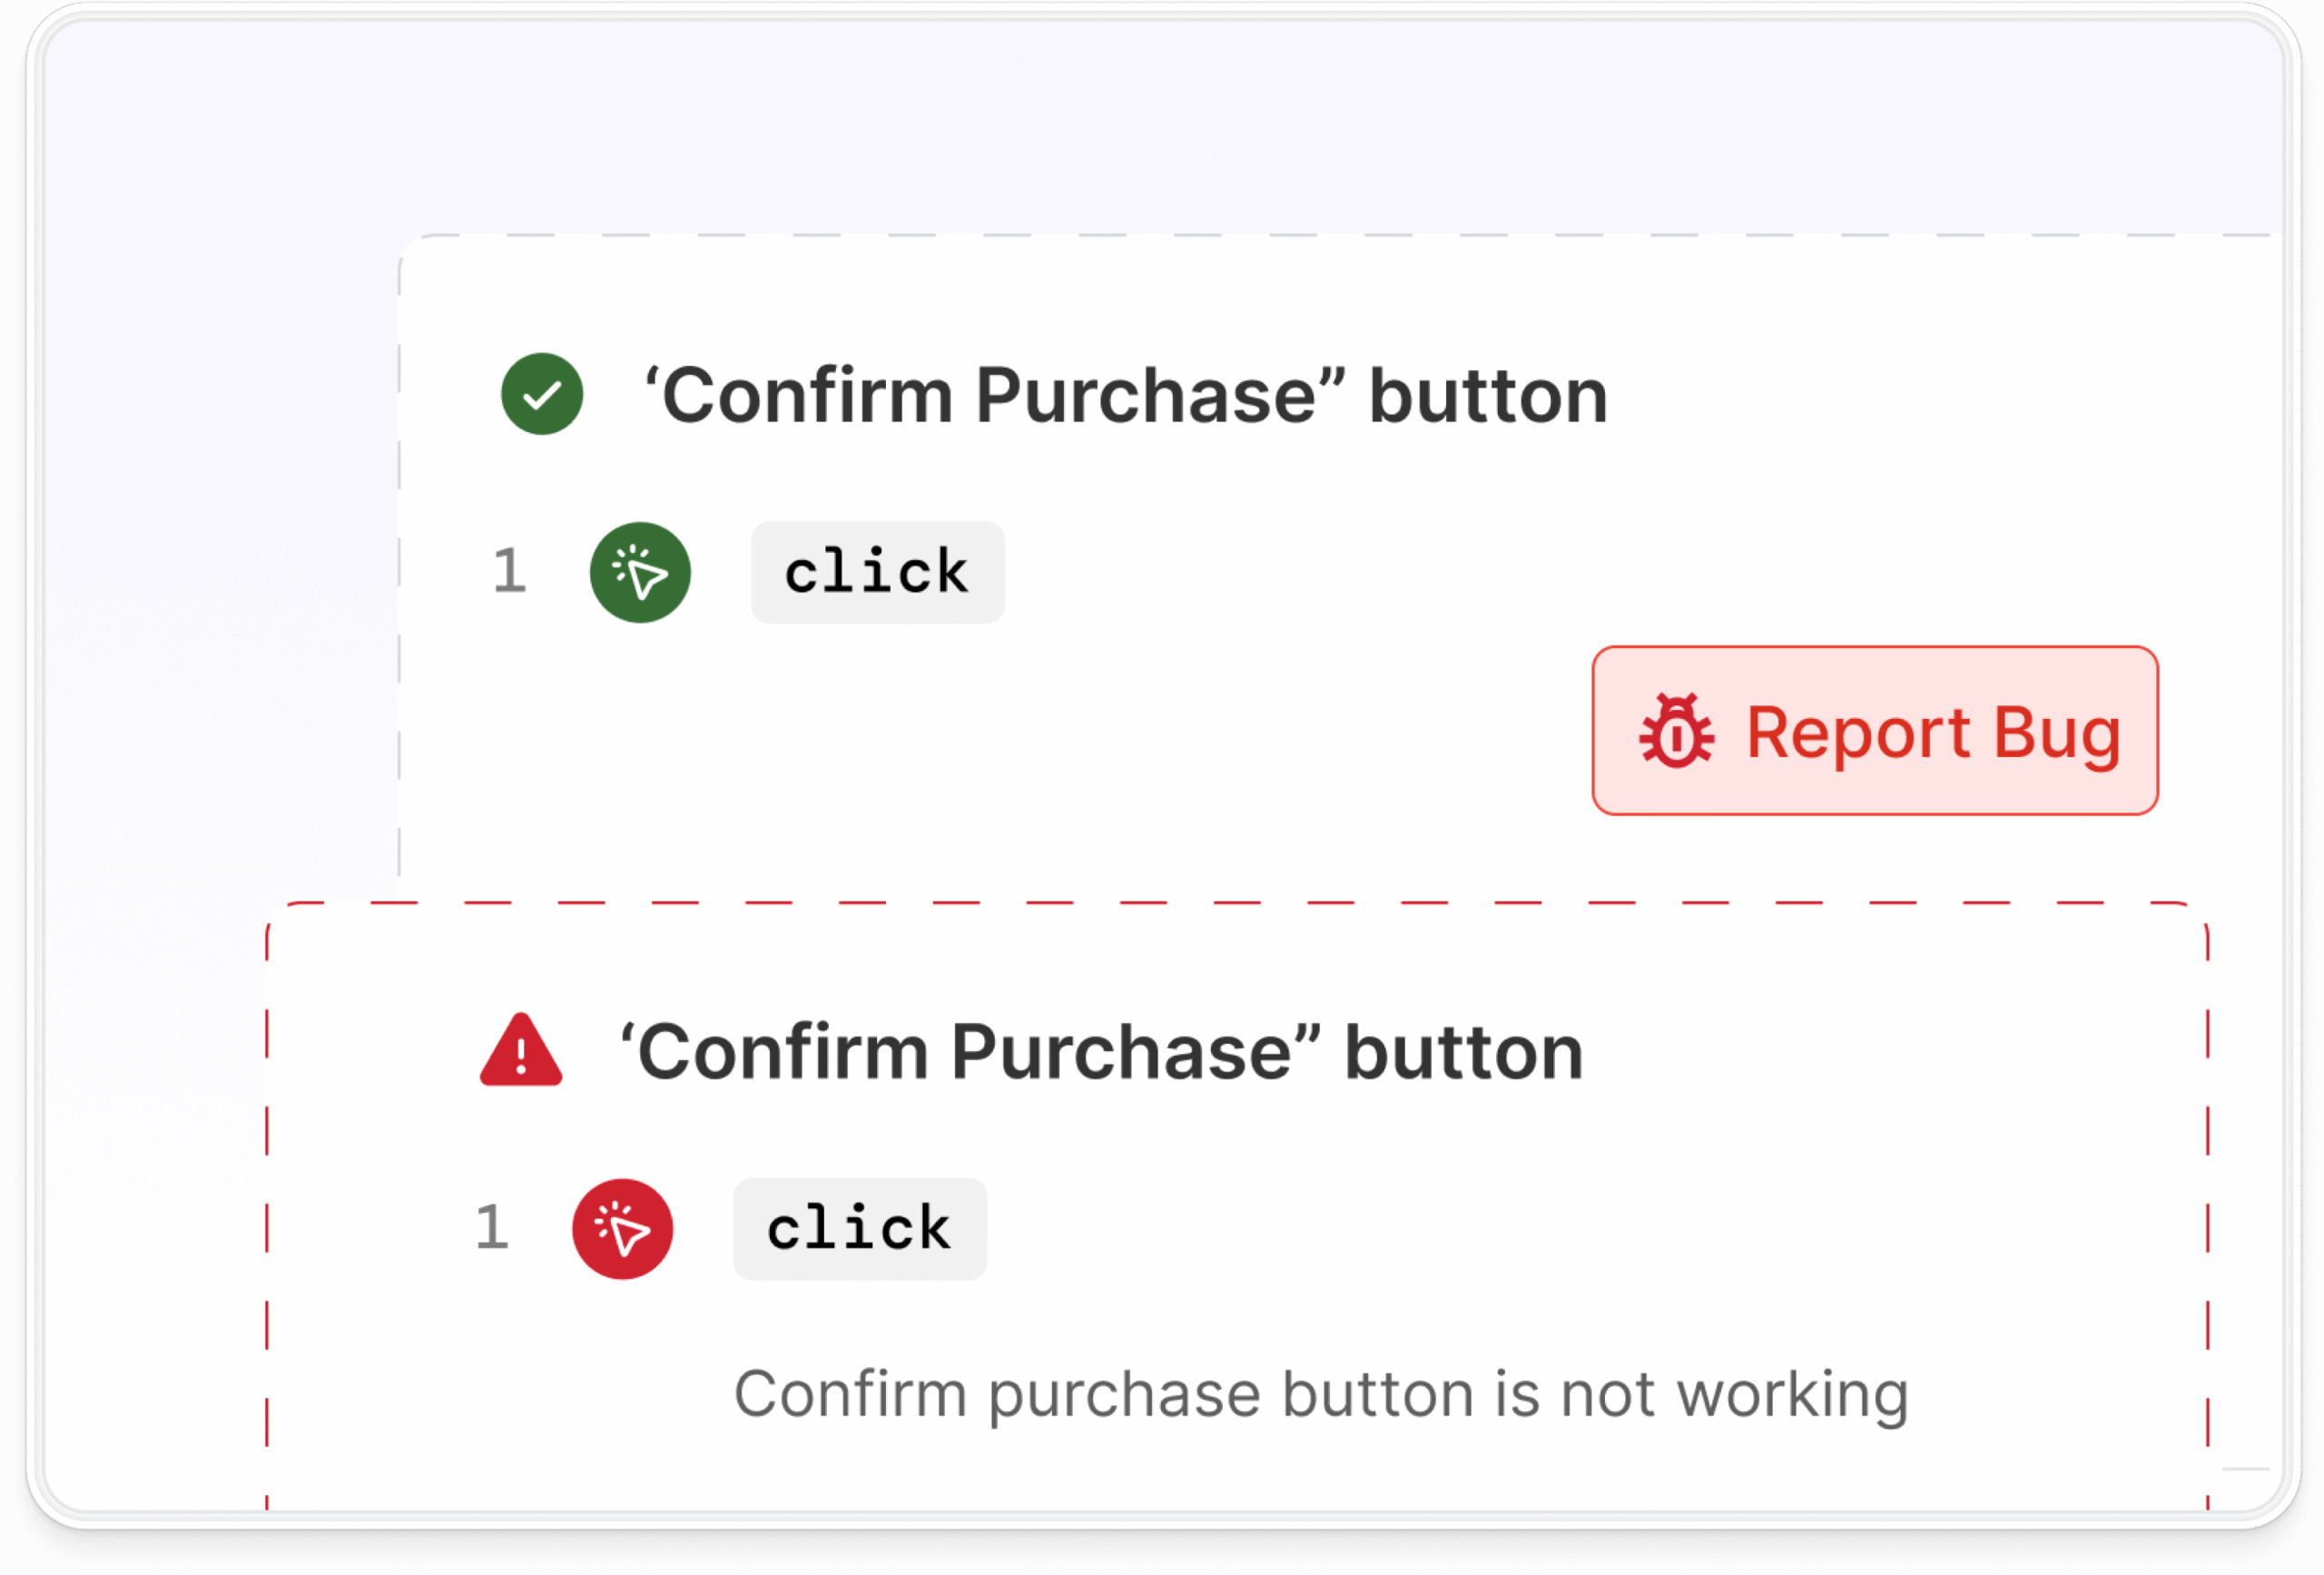Click the green click-action cursor icon
The width and height of the screenshot is (2324, 1575).
click(x=640, y=572)
